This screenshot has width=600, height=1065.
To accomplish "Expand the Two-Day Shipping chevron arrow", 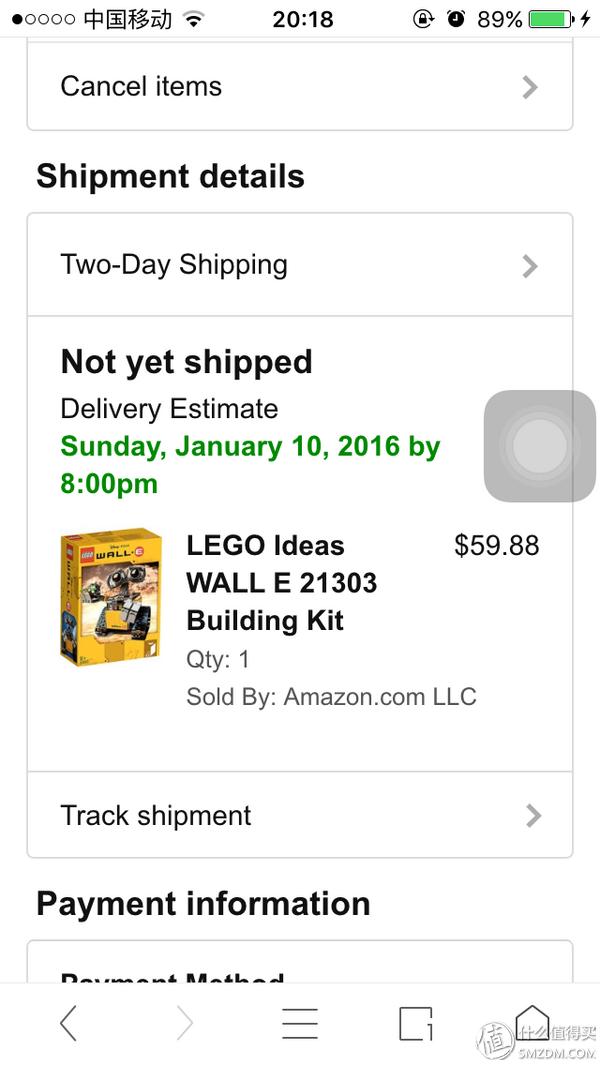I will pyautogui.click(x=531, y=266).
